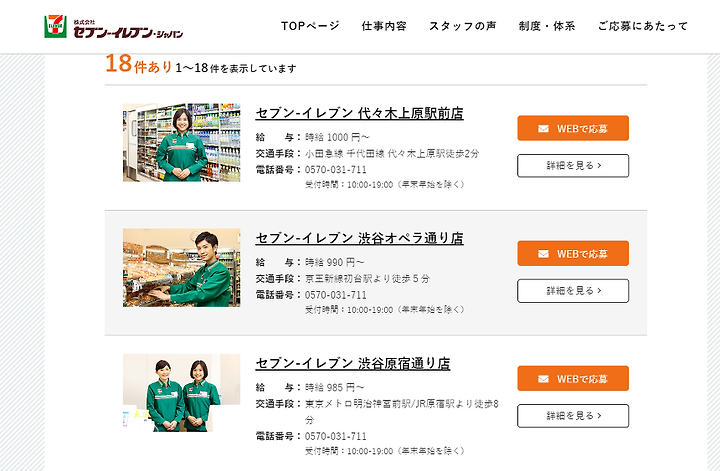Open 制度・体系 in the navigation
This screenshot has width=720, height=471.
[x=547, y=26]
